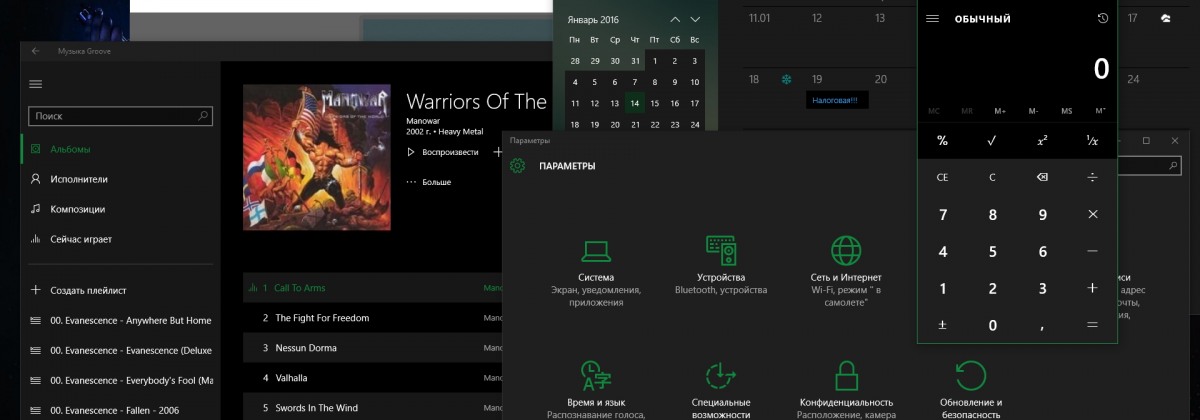The height and width of the screenshot is (420, 1200).
Task: Click the Январь 2016 calendar header
Action: [x=593, y=19]
